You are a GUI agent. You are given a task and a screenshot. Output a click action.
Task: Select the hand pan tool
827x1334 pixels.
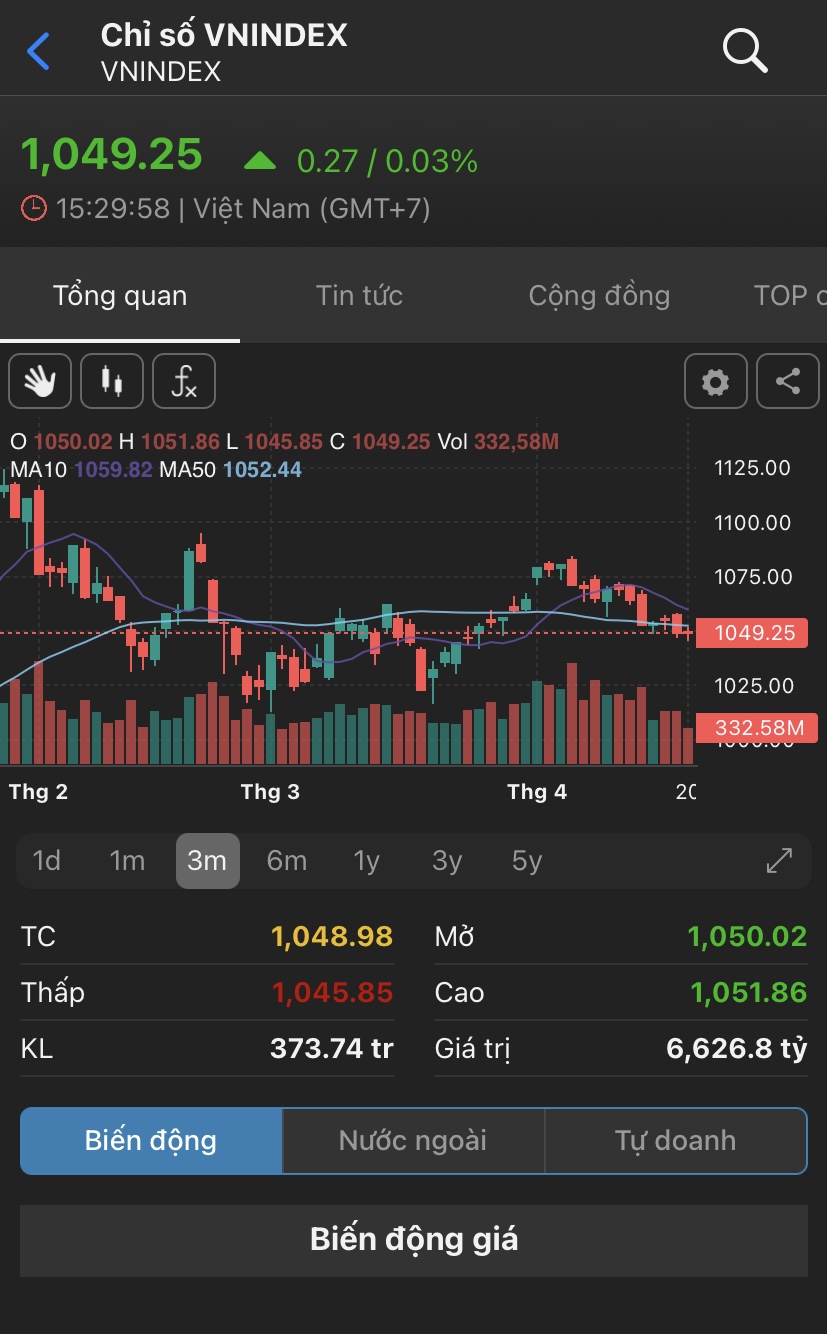pos(40,381)
